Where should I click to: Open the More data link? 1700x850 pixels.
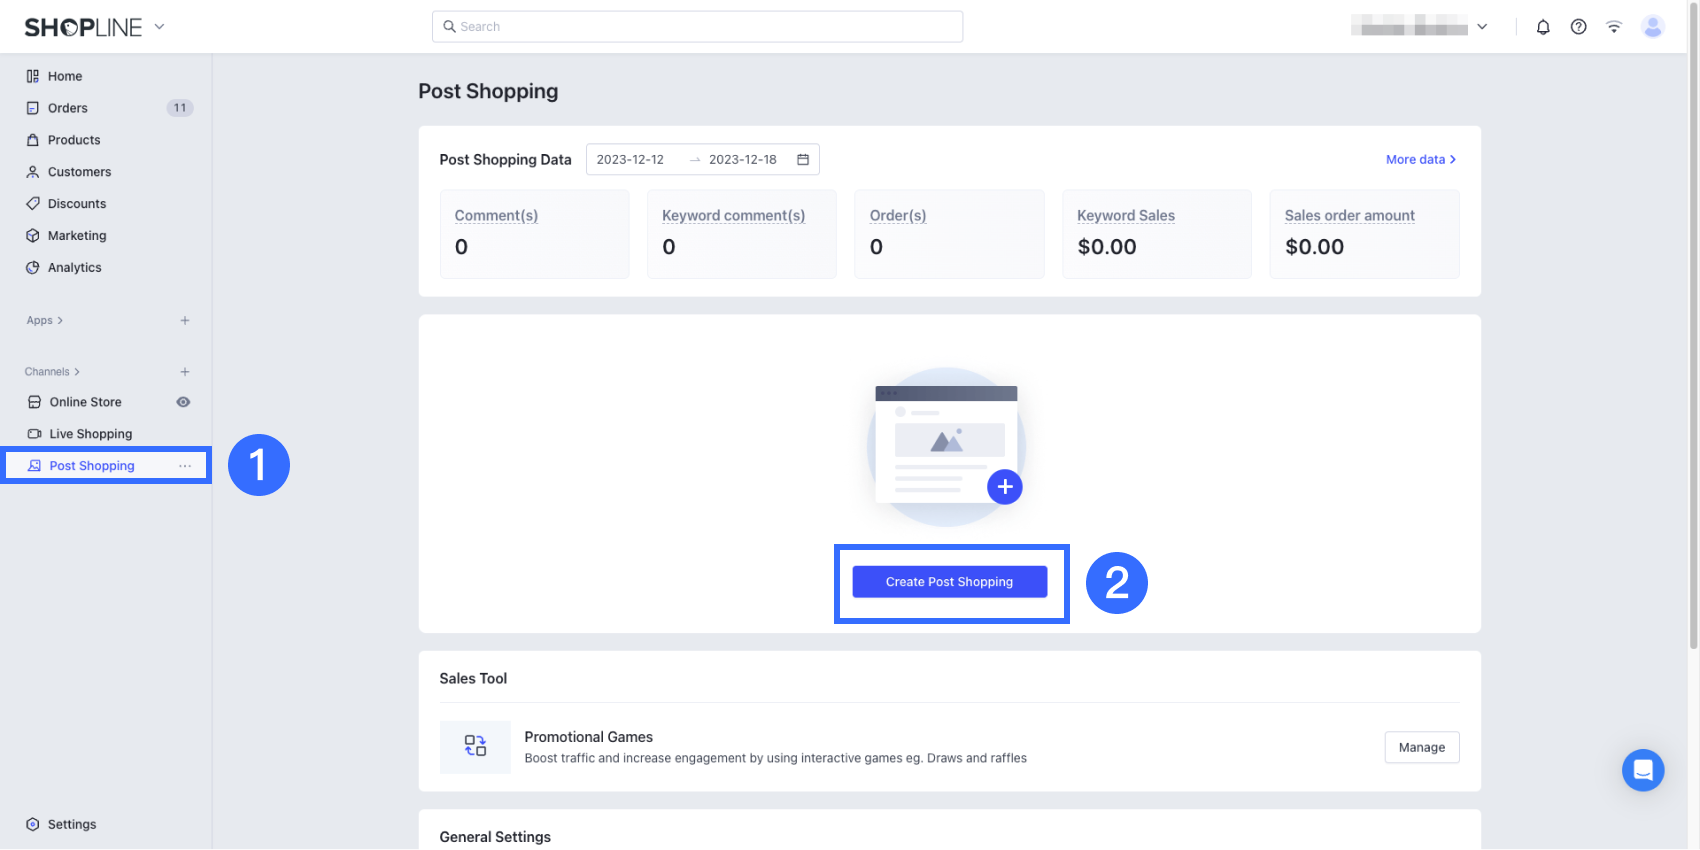(1420, 160)
